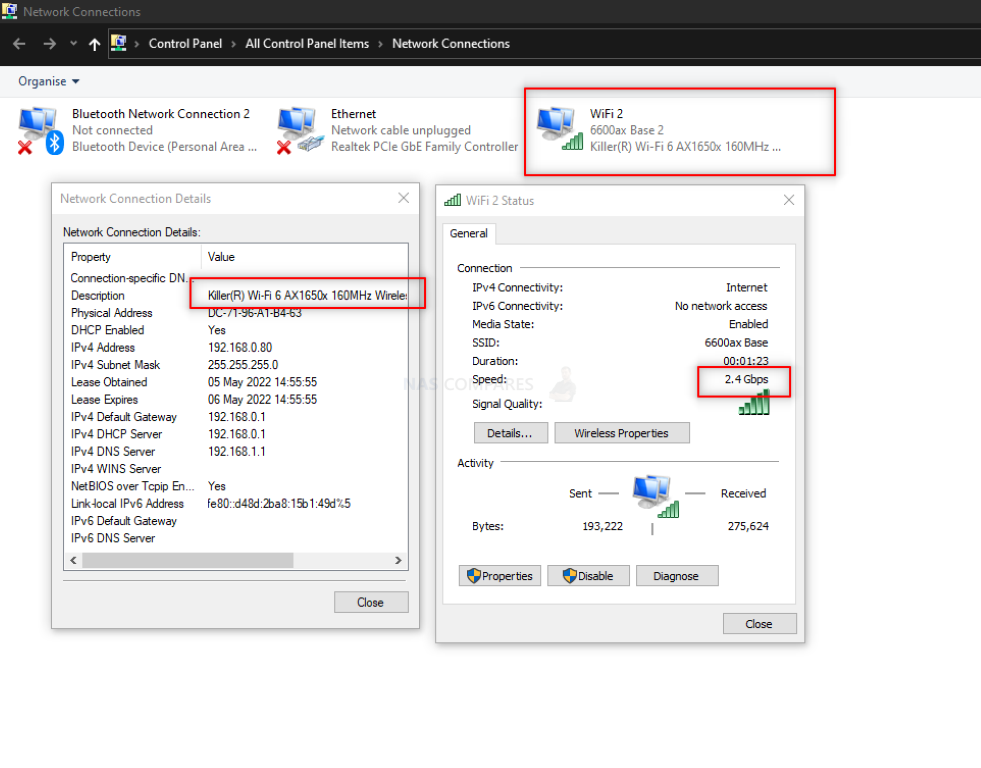The width and height of the screenshot is (981, 768).
Task: Open connection Details button
Action: pos(511,433)
